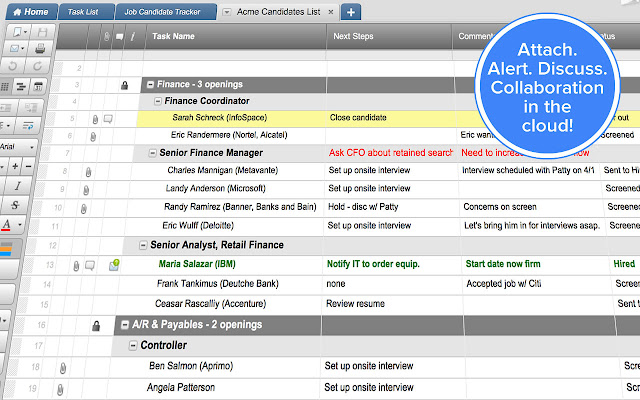Open Randy Ramirez row attachment paperclip
The image size is (640, 400).
(83, 209)
